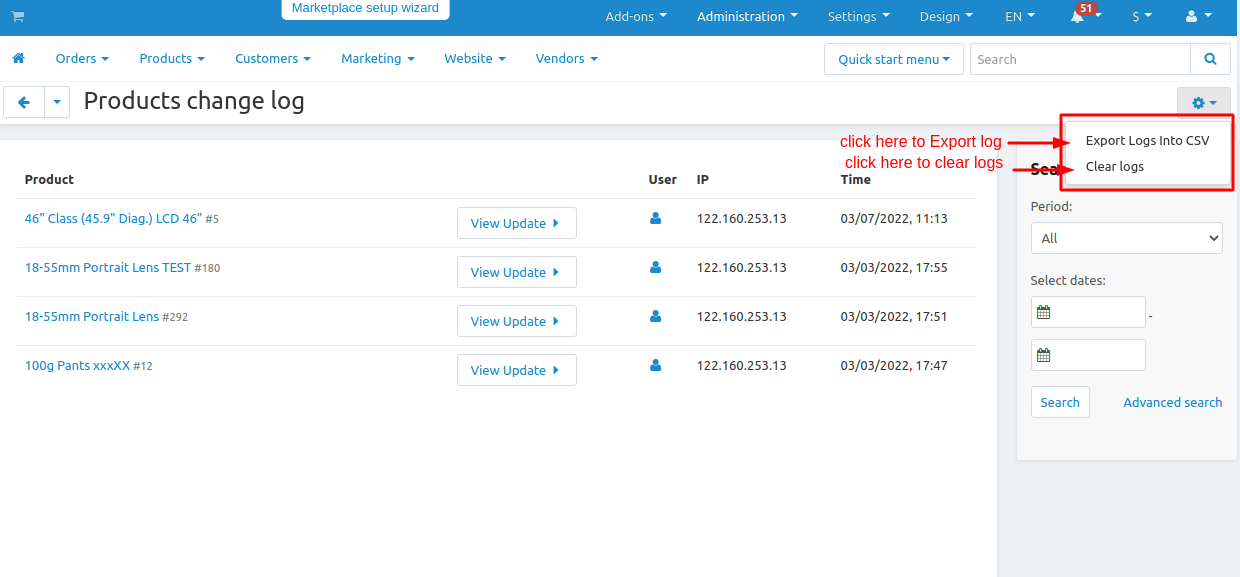Click the IP column header
The image size is (1240, 577).
coord(703,180)
